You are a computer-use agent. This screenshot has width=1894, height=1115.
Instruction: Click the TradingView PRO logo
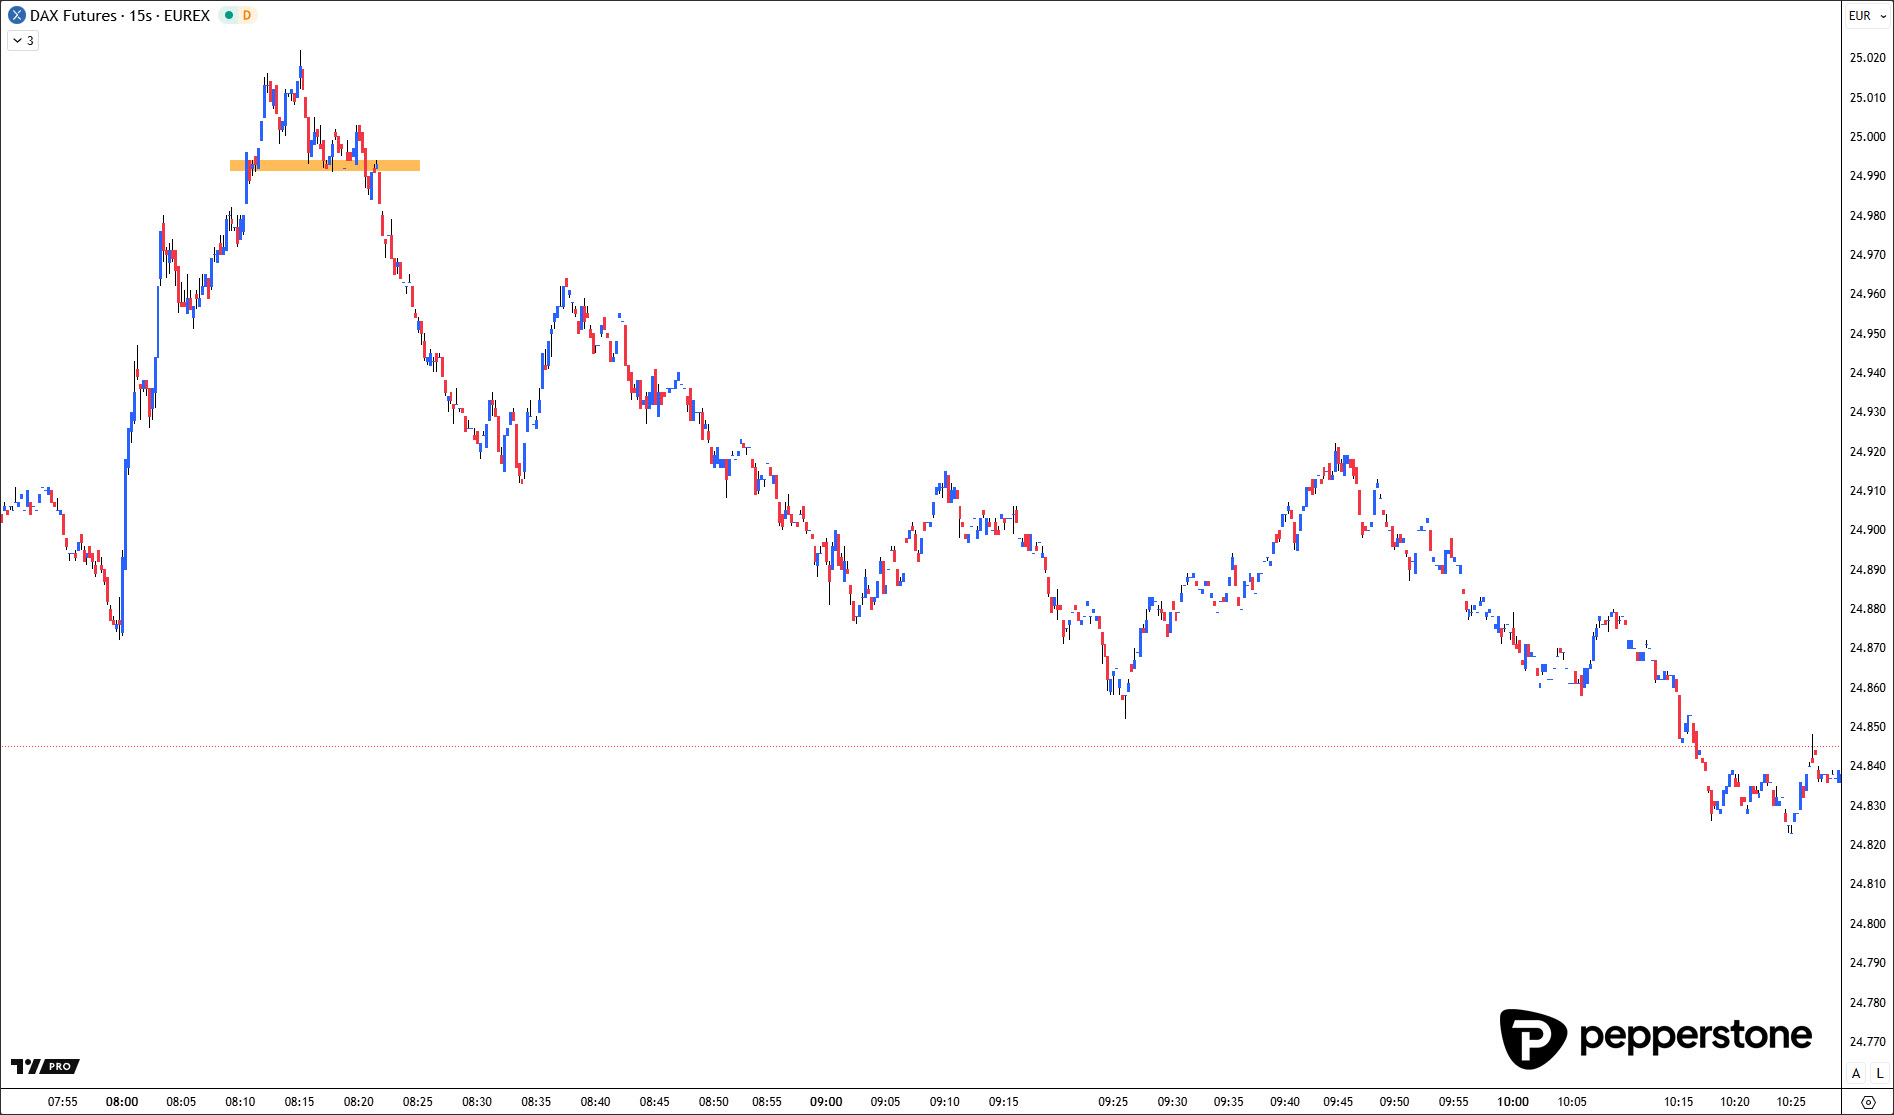(x=45, y=1066)
